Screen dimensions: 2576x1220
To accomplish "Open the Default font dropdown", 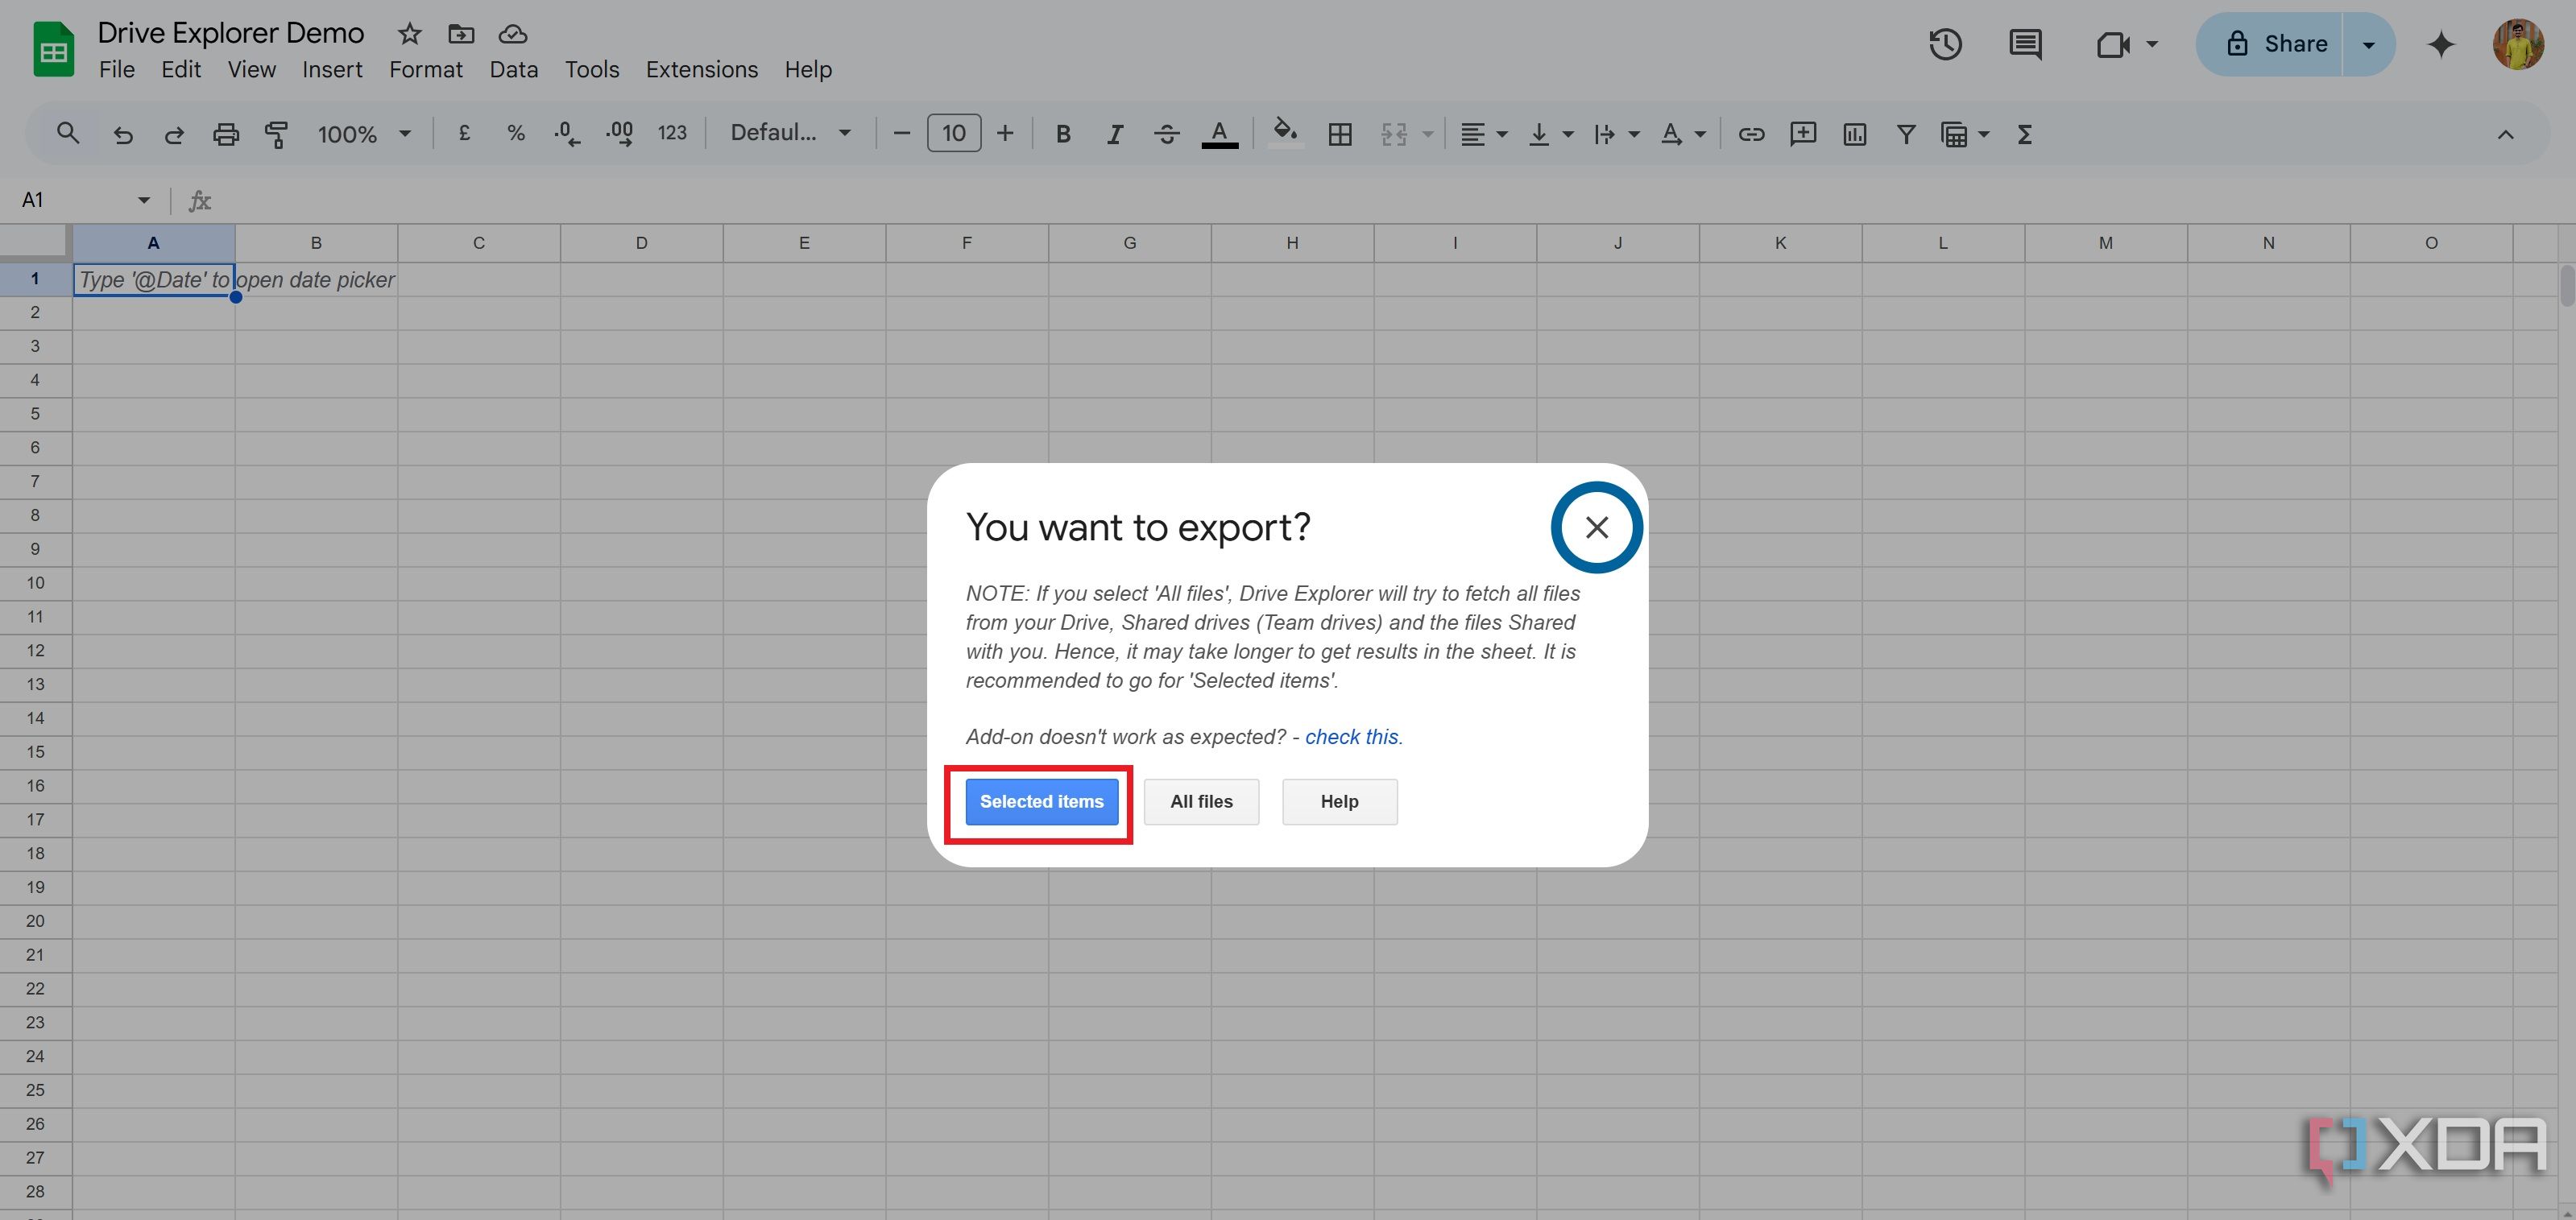I will [x=790, y=133].
